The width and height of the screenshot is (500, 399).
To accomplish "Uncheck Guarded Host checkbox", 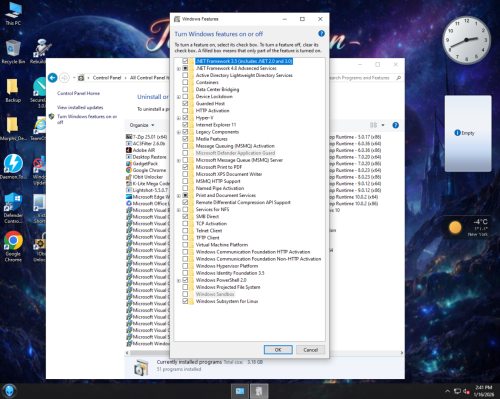I will click(185, 103).
